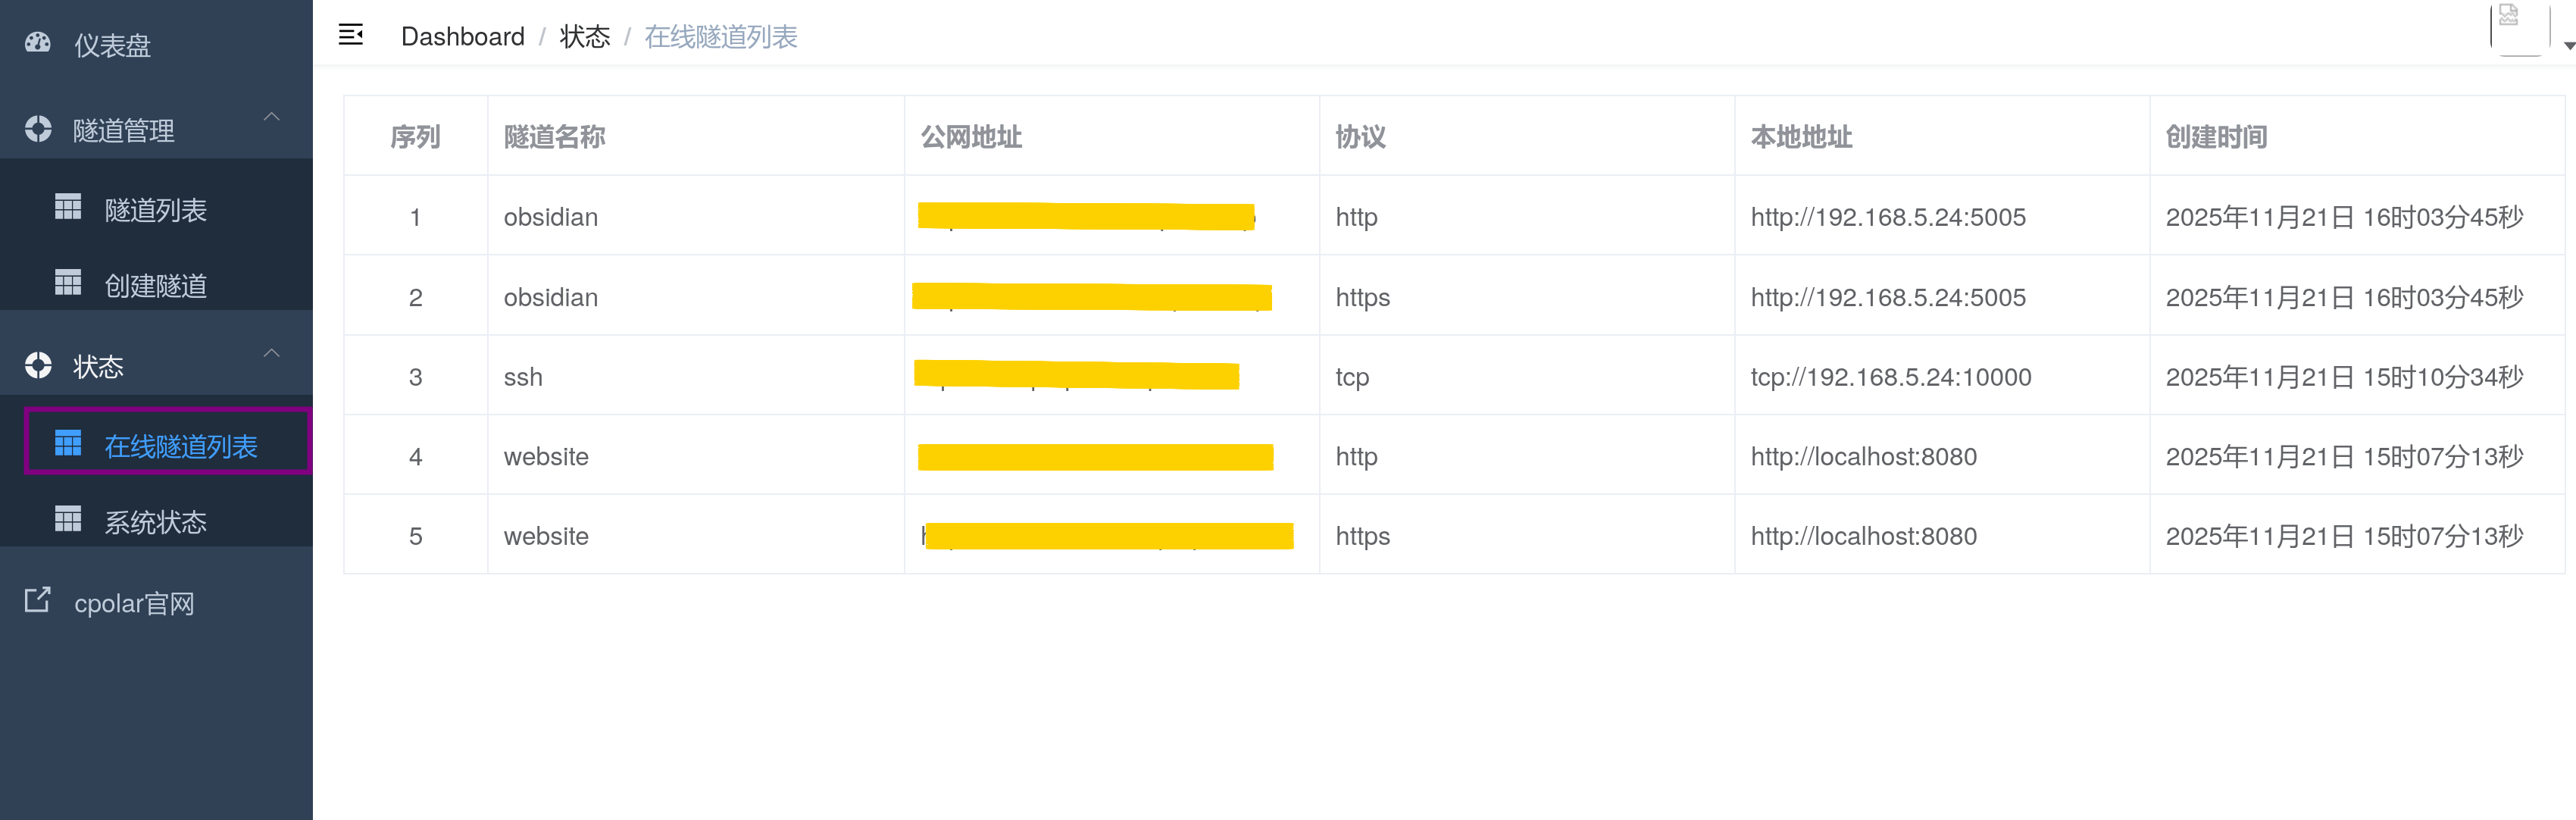Click the 状态 lifebuoy icon in sidebar
2576x820 pixels.
pyautogui.click(x=38, y=366)
